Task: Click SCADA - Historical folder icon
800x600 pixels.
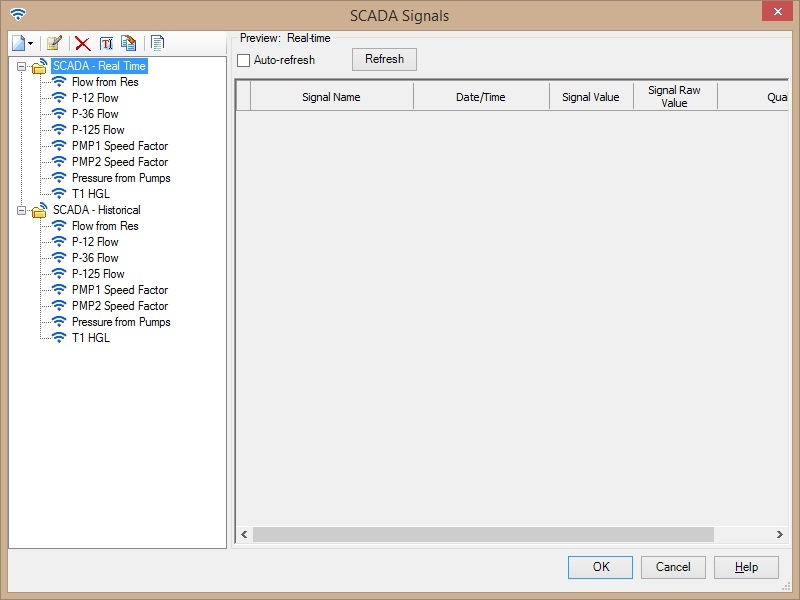Action: tap(39, 210)
